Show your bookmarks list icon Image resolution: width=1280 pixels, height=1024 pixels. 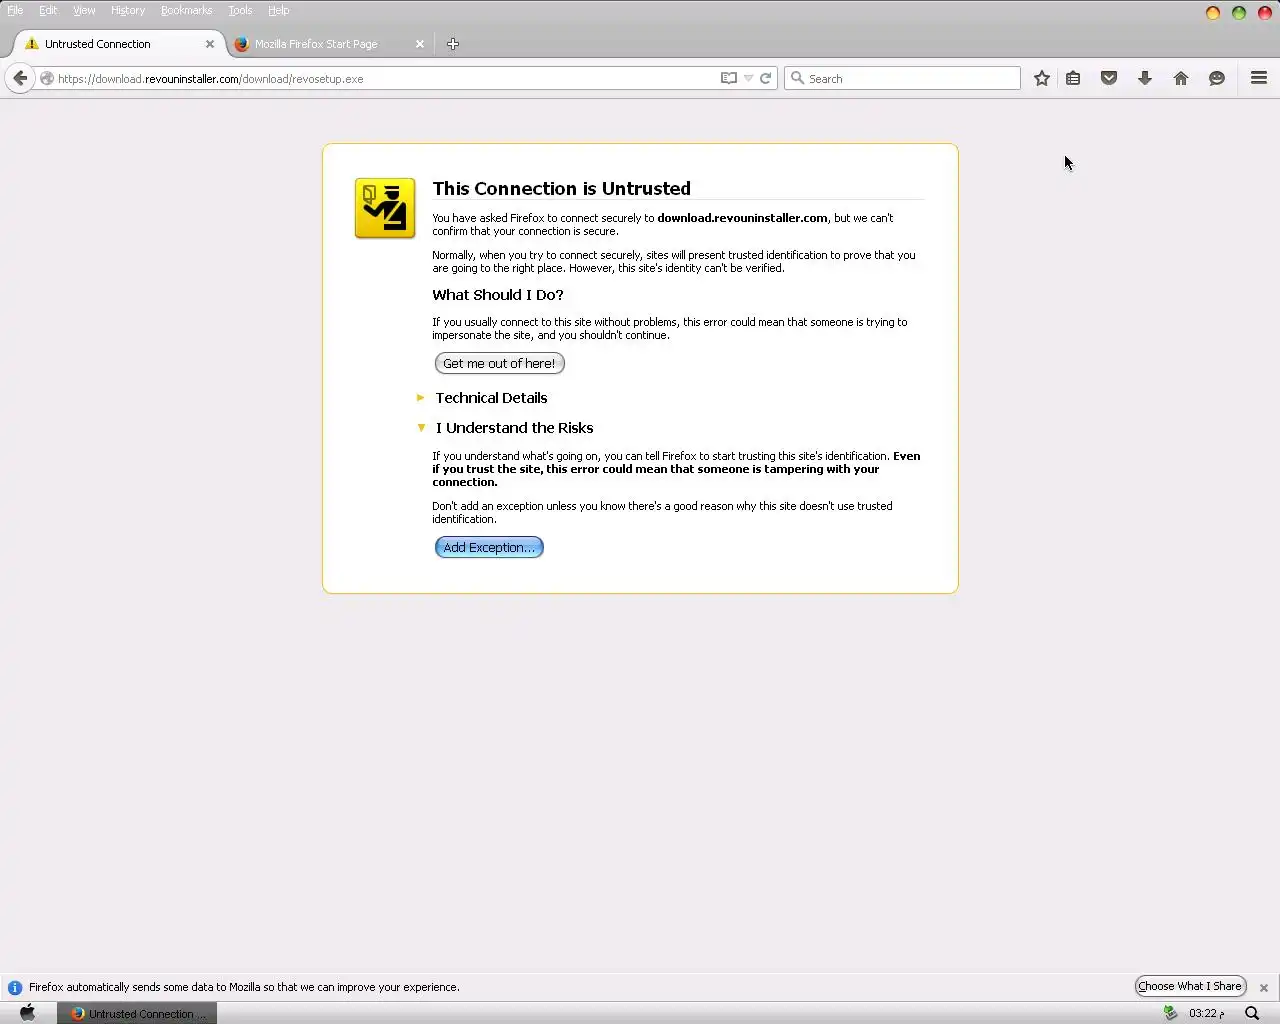click(x=1073, y=78)
